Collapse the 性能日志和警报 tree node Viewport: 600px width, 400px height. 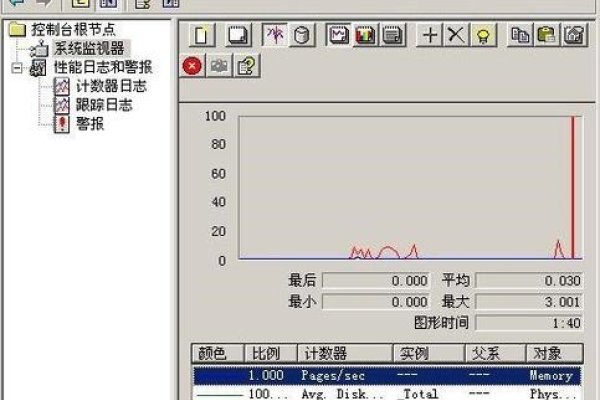pos(17,68)
